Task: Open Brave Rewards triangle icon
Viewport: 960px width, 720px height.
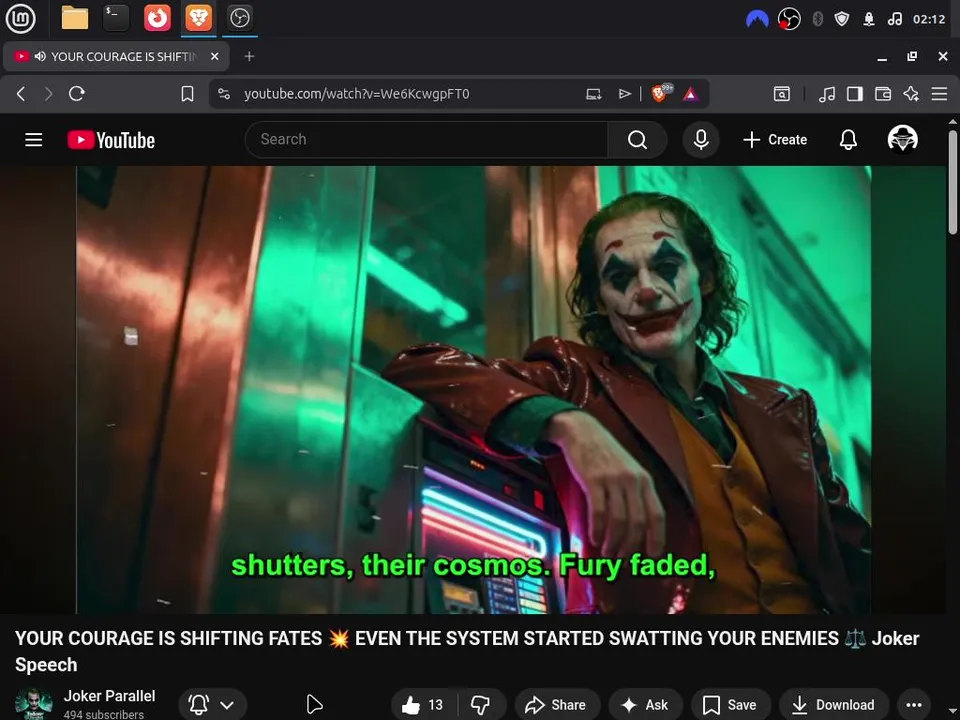Action: tap(691, 94)
